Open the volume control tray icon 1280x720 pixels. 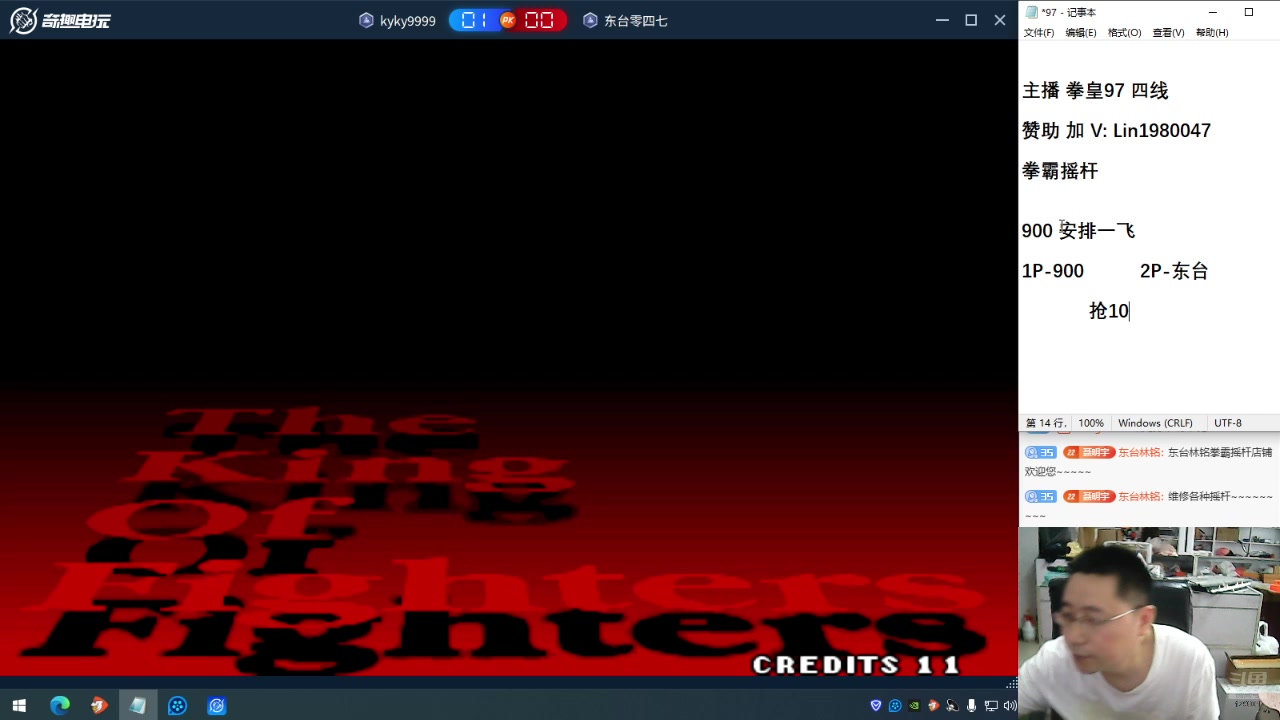[1009, 706]
